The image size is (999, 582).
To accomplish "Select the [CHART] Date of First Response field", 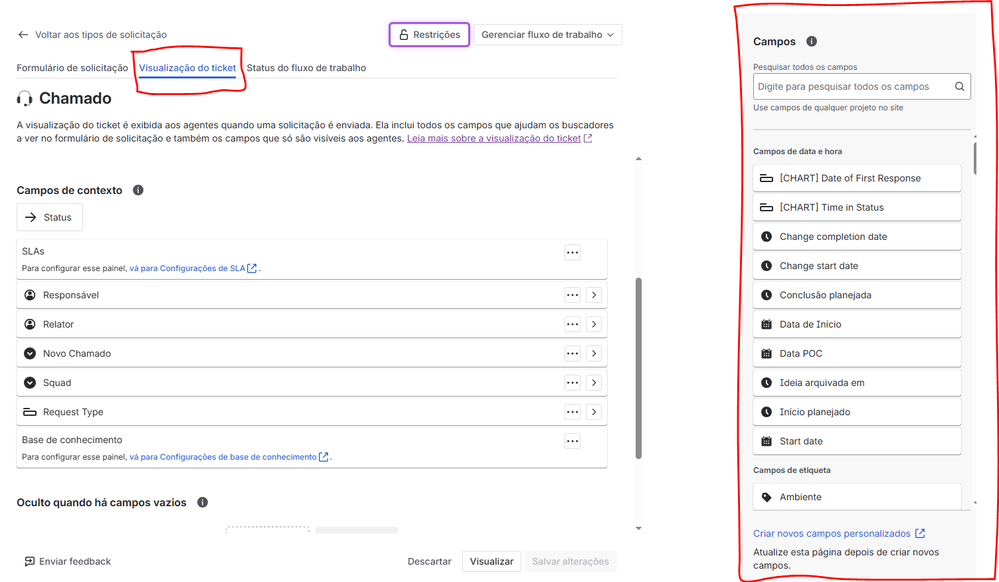I will [x=856, y=178].
